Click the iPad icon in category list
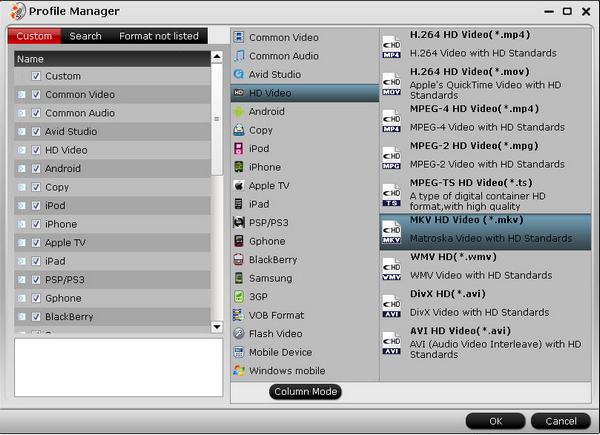600x435 pixels. [238, 204]
